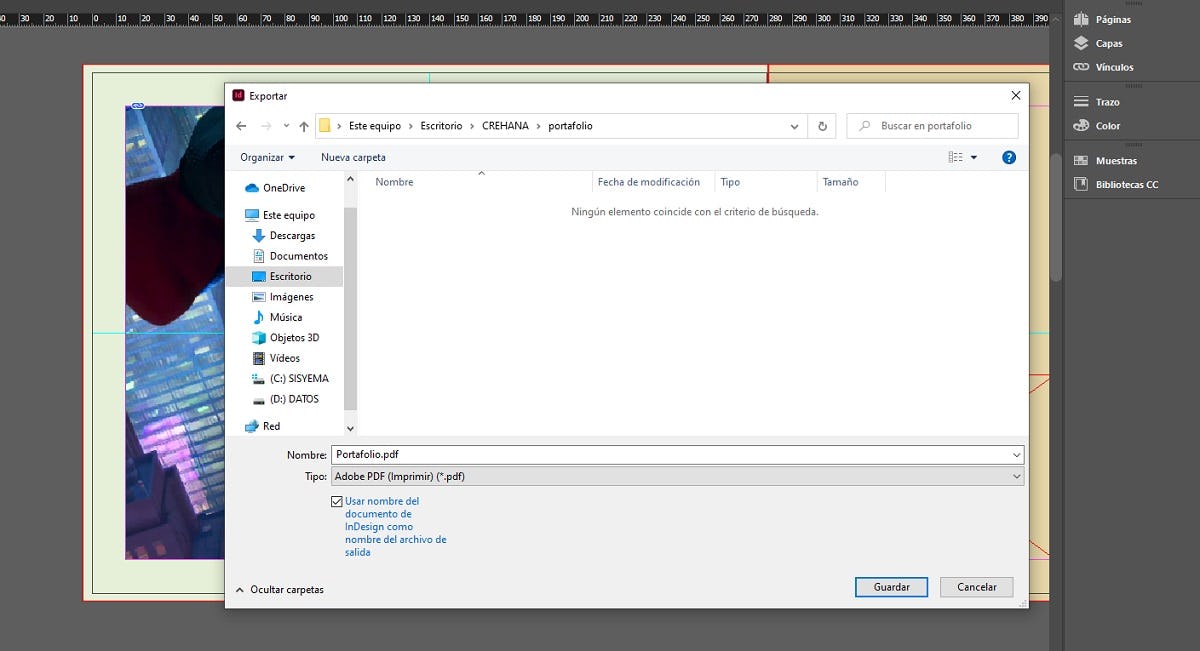1200x651 pixels.
Task: Collapse folders with Ocultar carpetas
Action: click(280, 590)
